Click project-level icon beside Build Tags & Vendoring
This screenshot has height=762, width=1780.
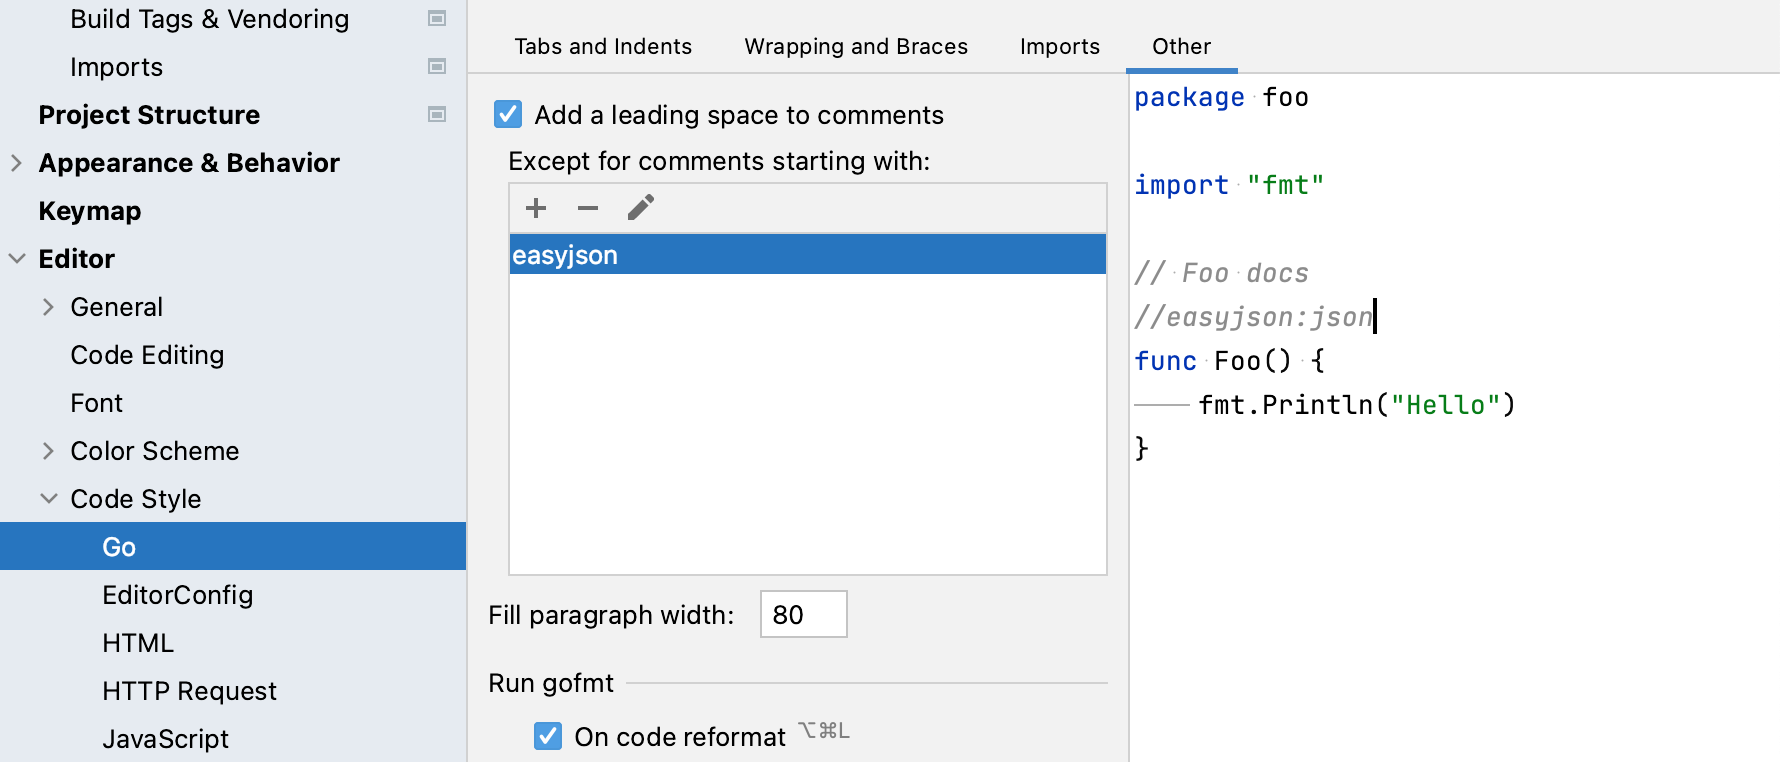click(437, 19)
